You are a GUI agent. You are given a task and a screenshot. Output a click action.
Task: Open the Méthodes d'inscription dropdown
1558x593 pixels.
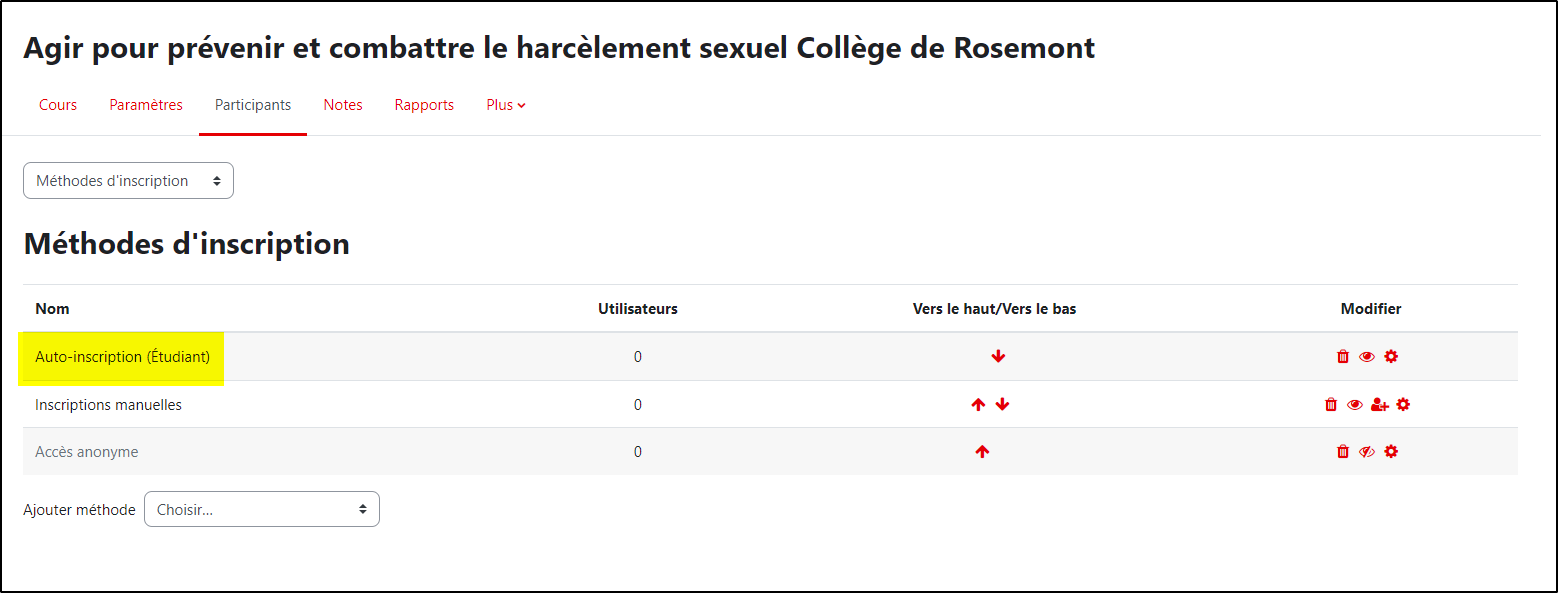pyautogui.click(x=128, y=181)
